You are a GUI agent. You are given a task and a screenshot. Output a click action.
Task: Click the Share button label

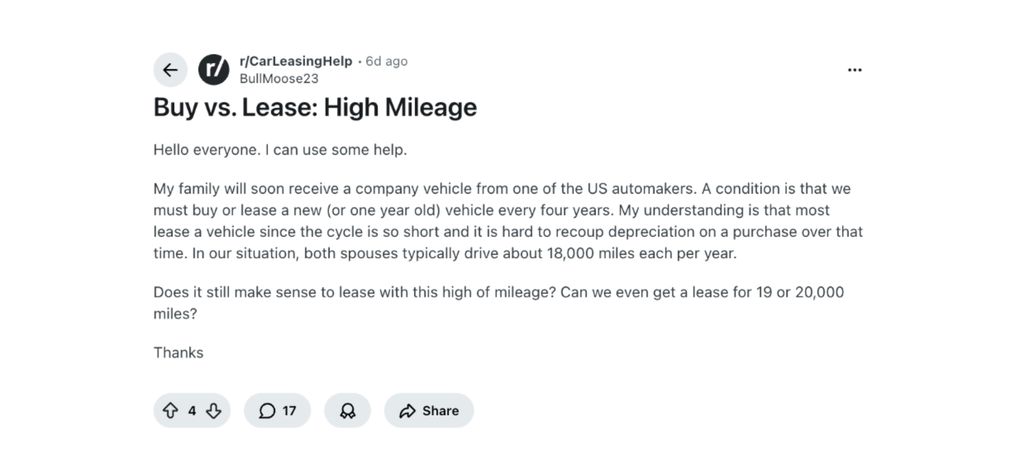coord(440,410)
